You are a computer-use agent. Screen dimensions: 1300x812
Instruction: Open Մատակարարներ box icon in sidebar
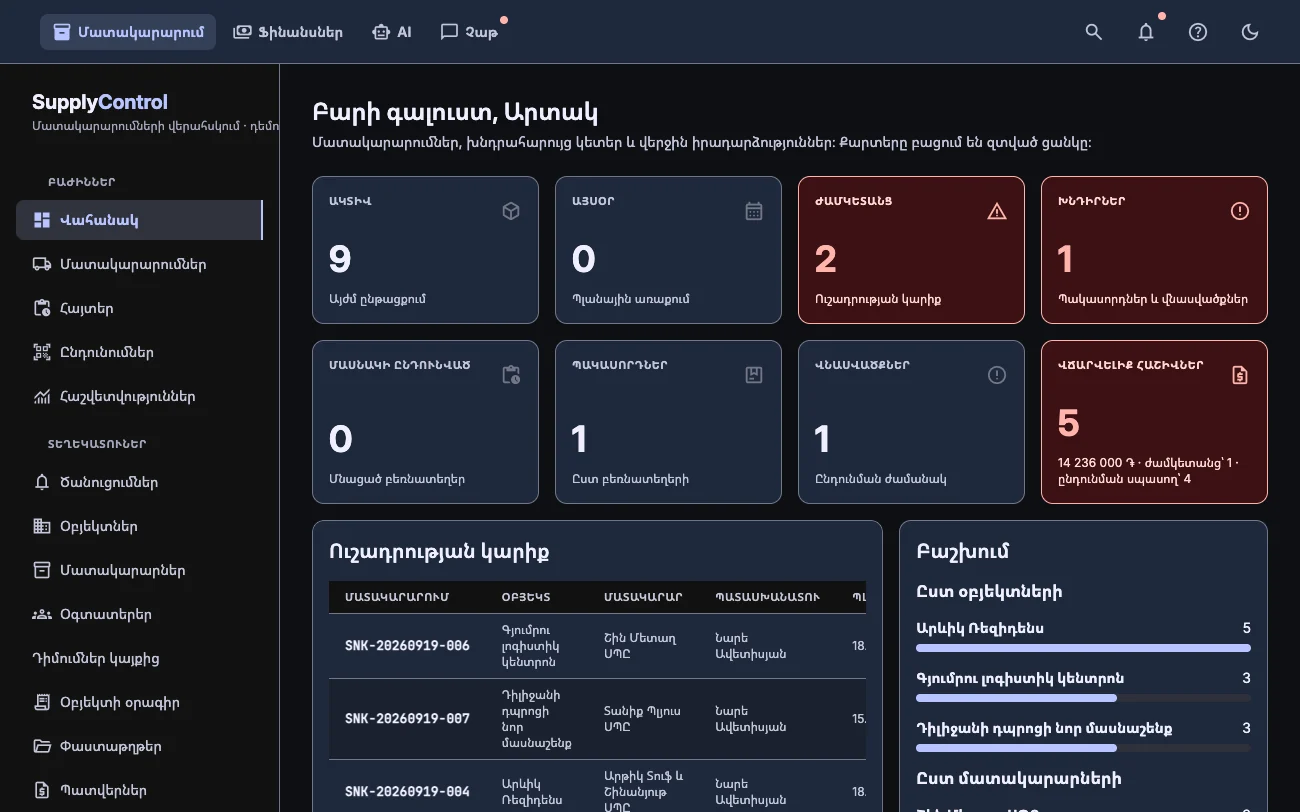click(42, 570)
